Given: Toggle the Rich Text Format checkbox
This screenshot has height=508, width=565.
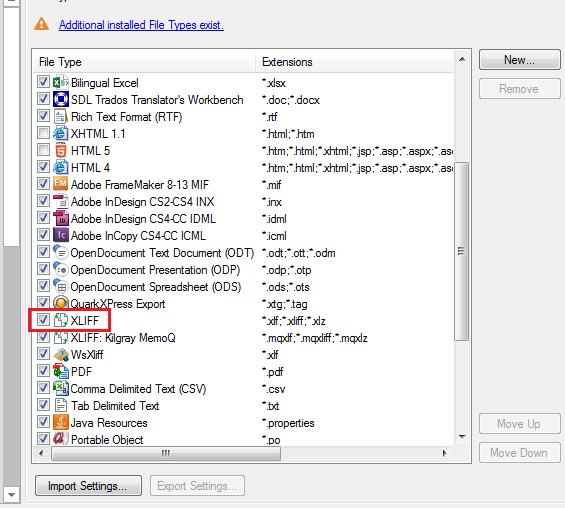Looking at the screenshot, I should 43,116.
